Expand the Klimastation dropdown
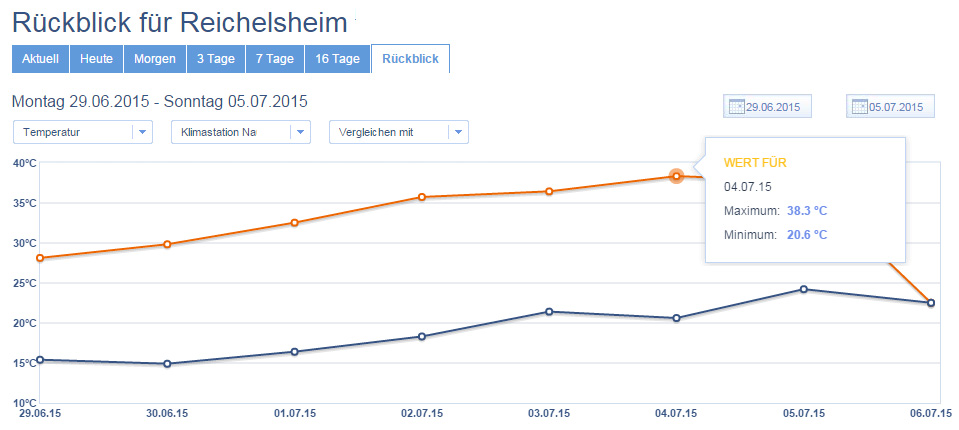Image resolution: width=959 pixels, height=430 pixels. pyautogui.click(x=300, y=132)
